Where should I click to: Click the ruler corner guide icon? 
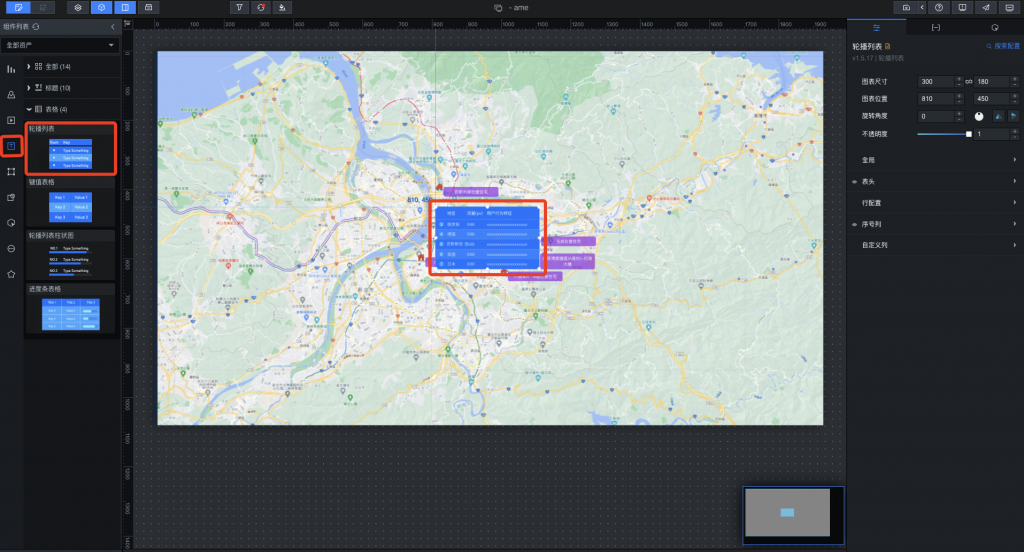[127, 24]
